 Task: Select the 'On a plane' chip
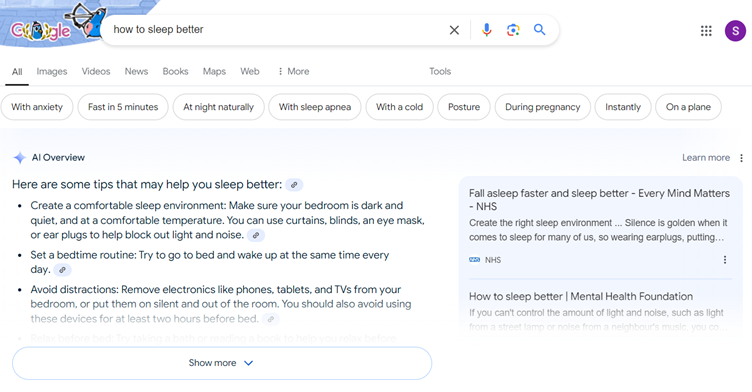pyautogui.click(x=688, y=107)
